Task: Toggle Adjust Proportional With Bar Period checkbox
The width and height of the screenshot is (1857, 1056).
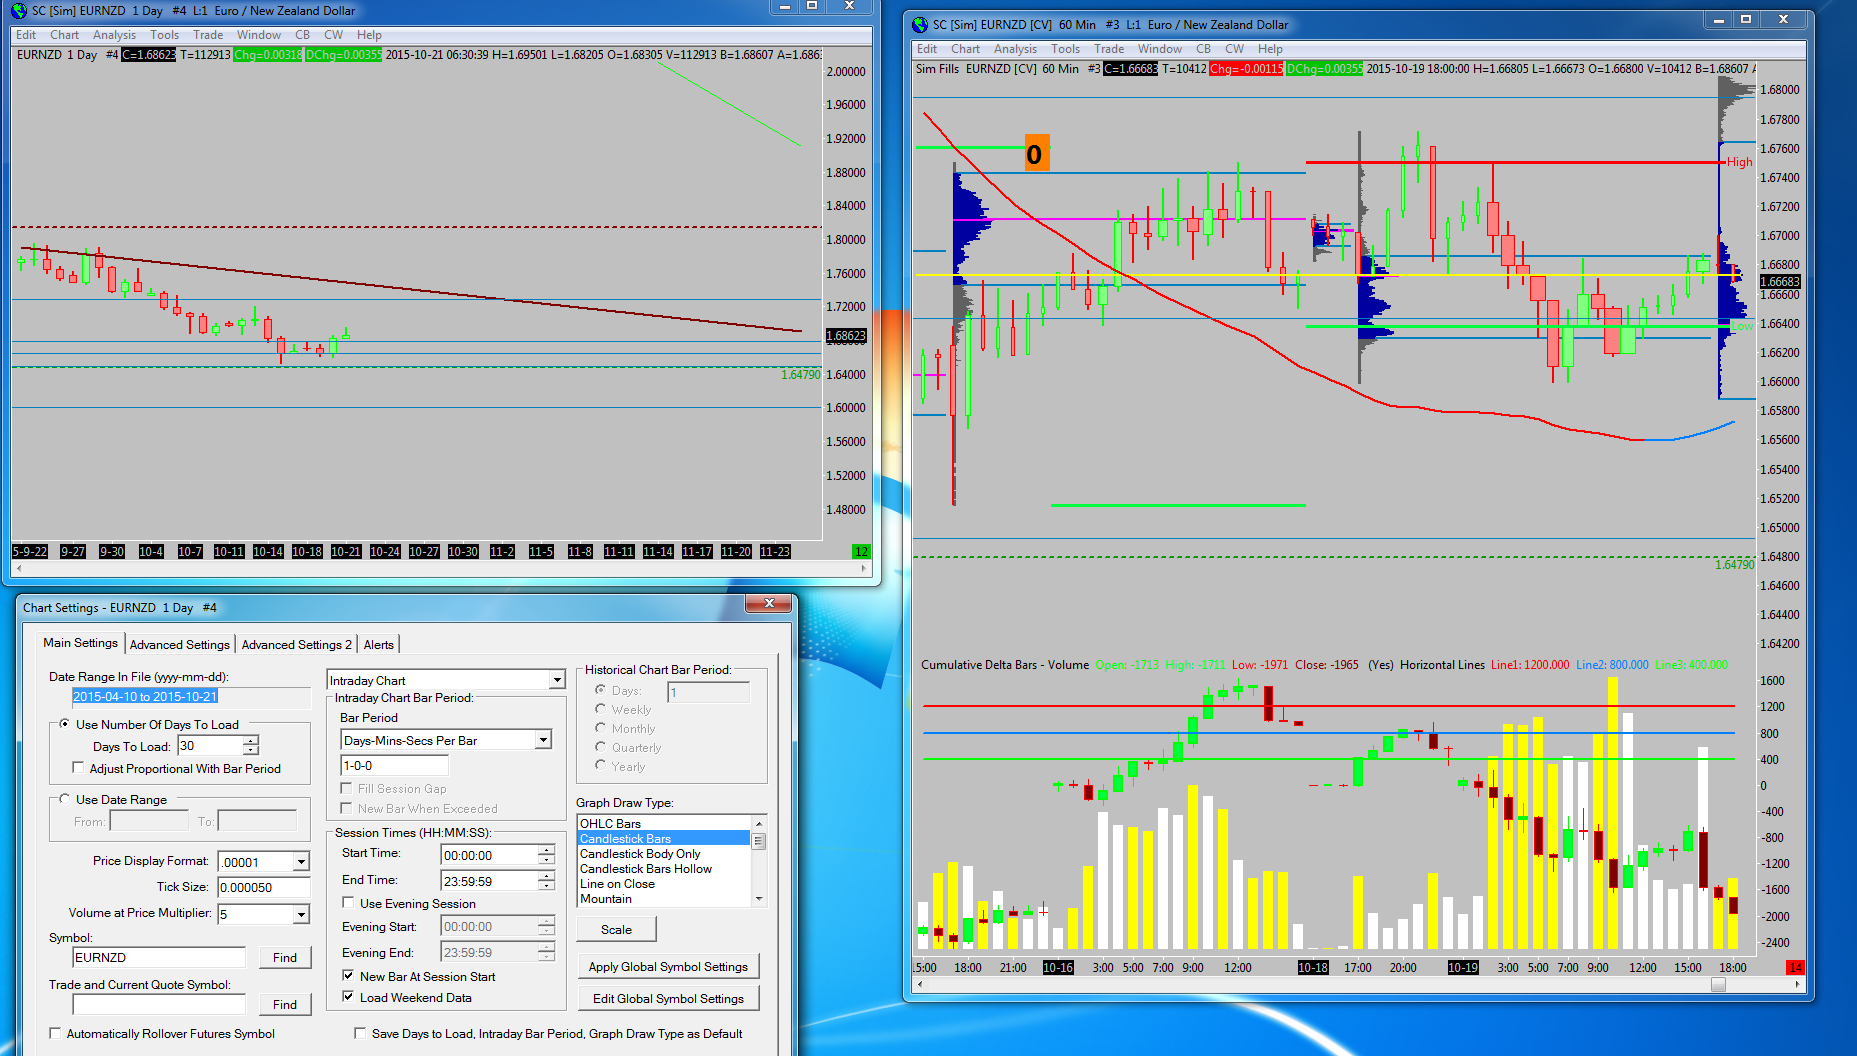Action: [78, 768]
